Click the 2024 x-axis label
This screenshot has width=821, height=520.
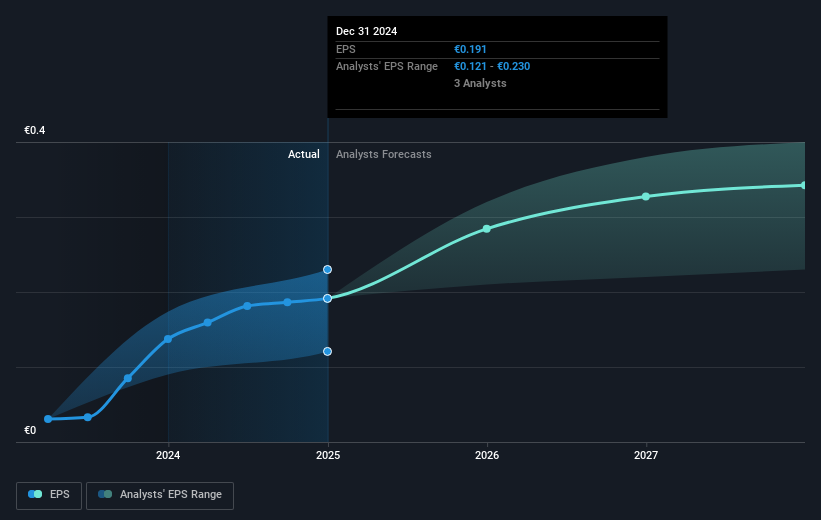(x=168, y=455)
